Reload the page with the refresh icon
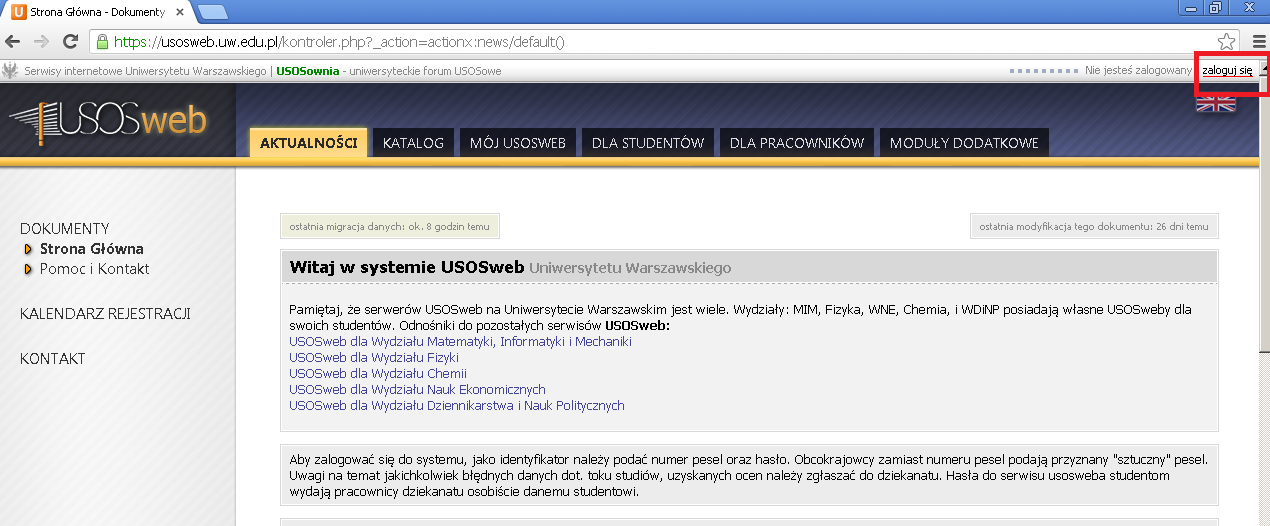 [70, 41]
